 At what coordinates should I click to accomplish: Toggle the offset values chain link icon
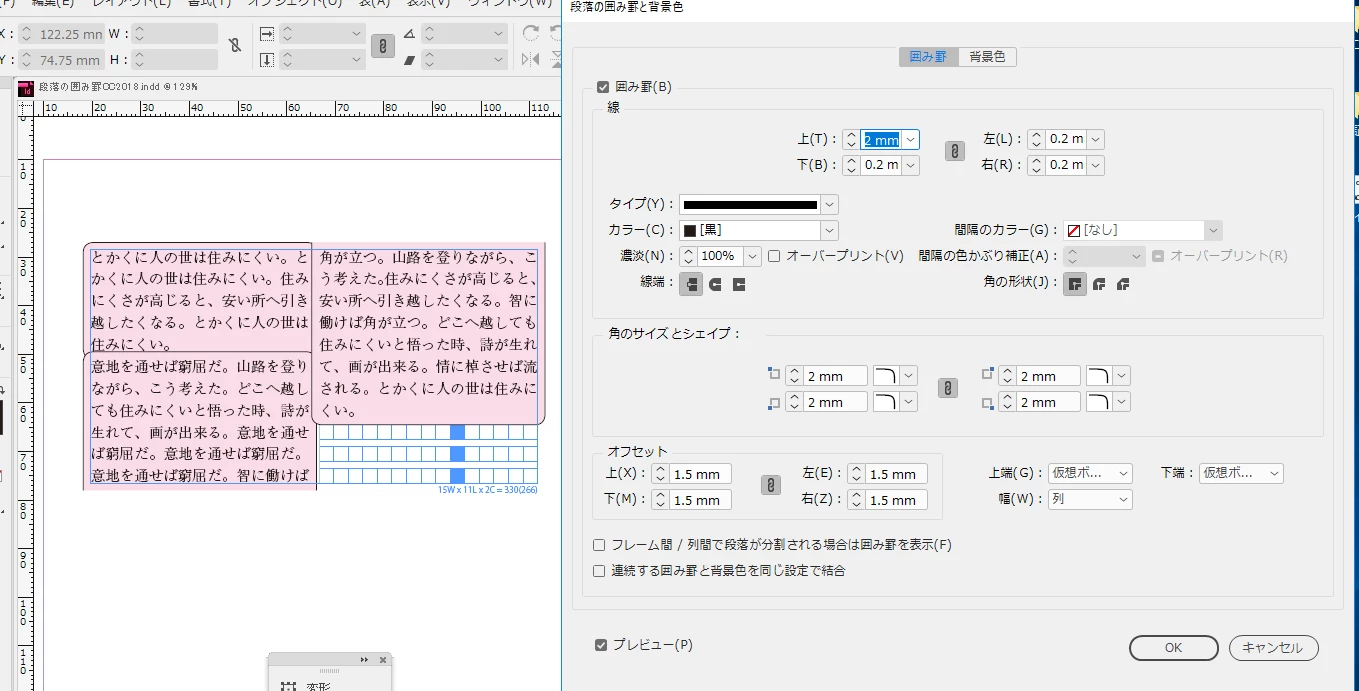coord(770,486)
